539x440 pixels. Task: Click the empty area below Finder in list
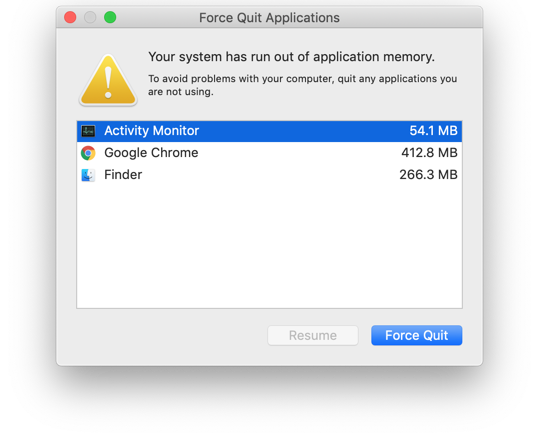(x=270, y=247)
